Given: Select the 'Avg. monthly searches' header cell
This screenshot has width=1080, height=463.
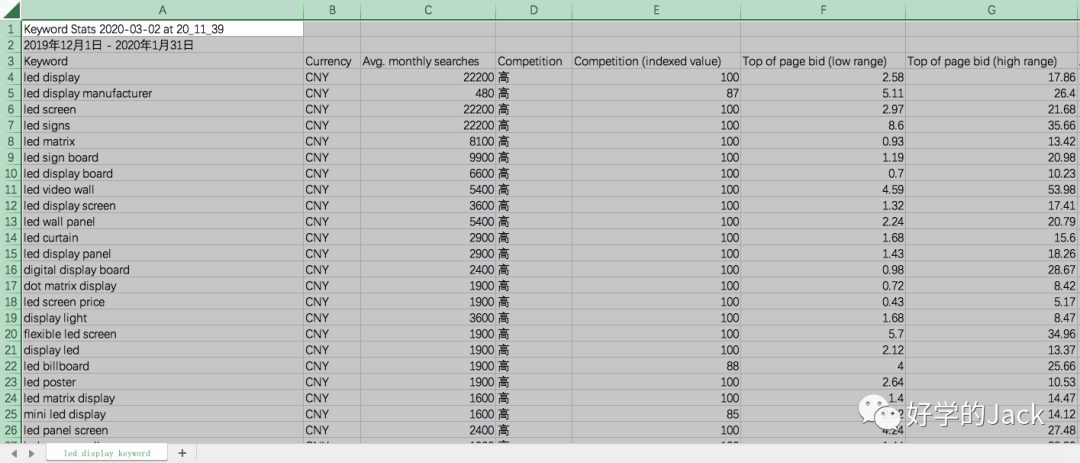Looking at the screenshot, I should pos(427,61).
